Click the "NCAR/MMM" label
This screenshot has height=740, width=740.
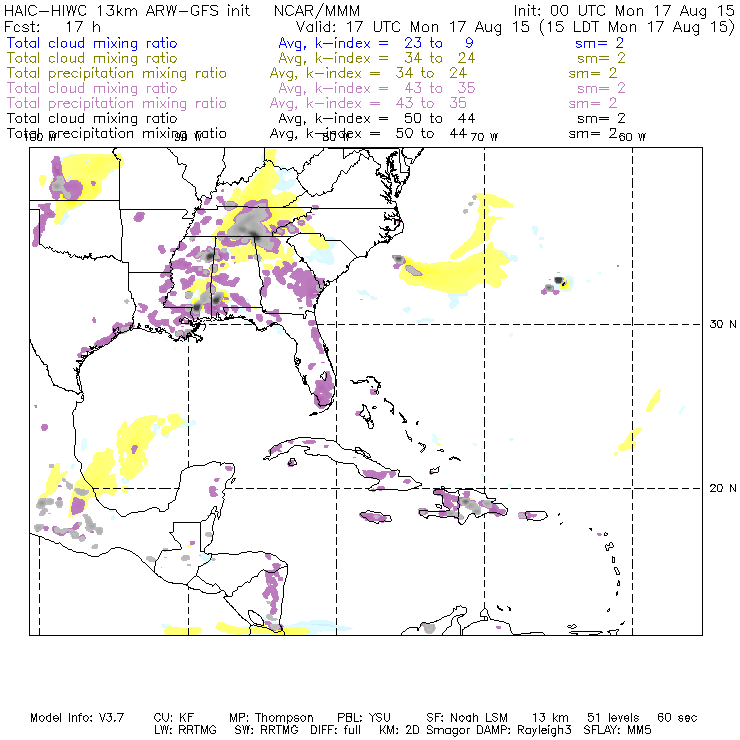pyautogui.click(x=317, y=11)
